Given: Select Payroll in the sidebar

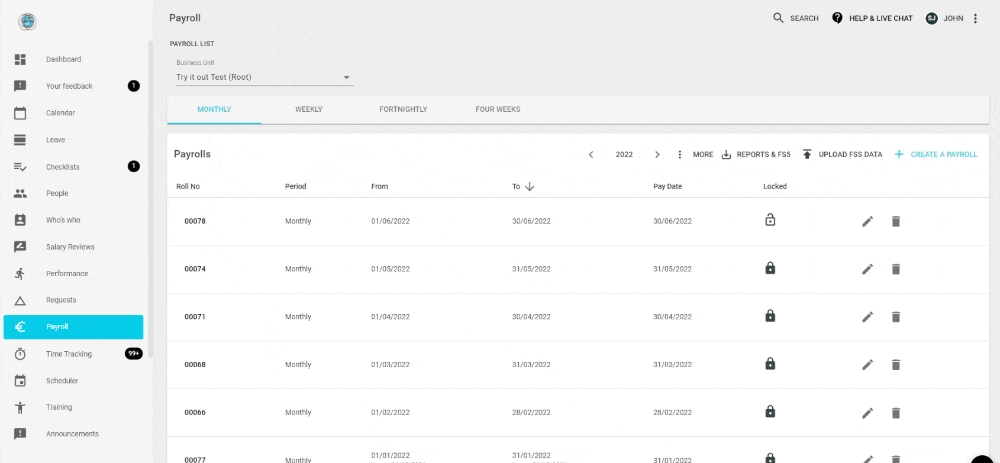Looking at the screenshot, I should 73,327.
